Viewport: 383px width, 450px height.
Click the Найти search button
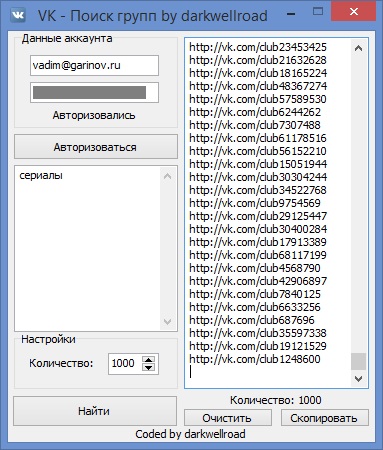coord(95,411)
